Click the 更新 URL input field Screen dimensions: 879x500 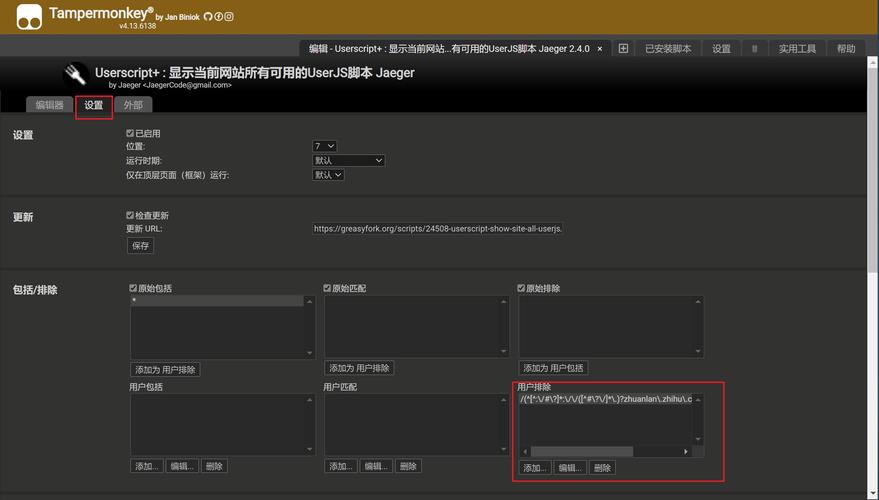[x=438, y=229]
